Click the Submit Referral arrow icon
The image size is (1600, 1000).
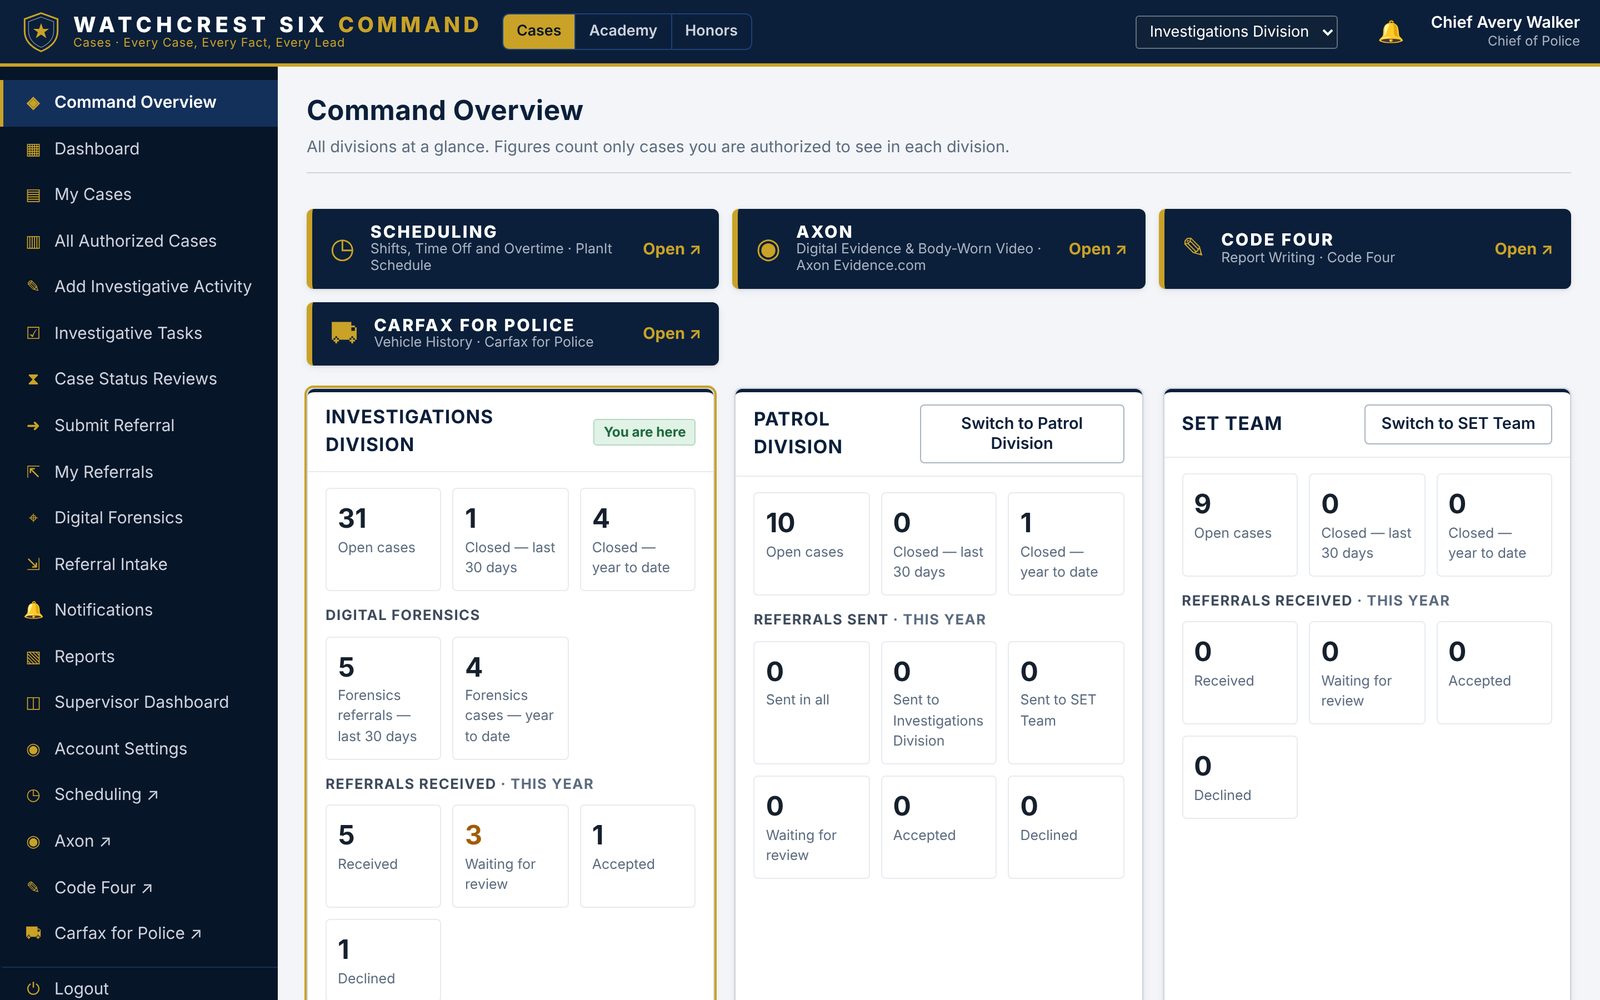33,426
